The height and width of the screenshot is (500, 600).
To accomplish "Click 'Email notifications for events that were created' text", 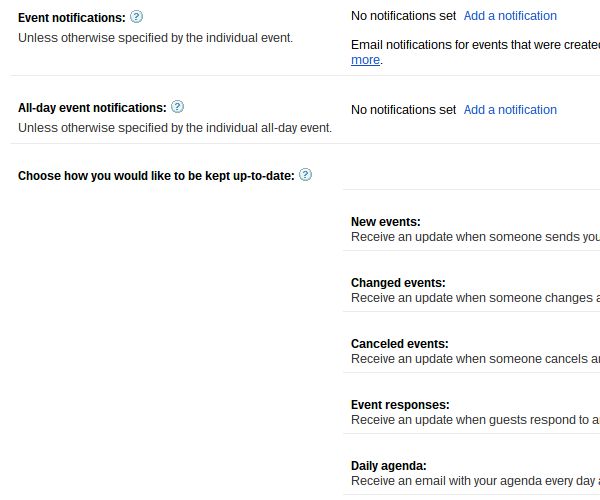I will click(x=475, y=45).
